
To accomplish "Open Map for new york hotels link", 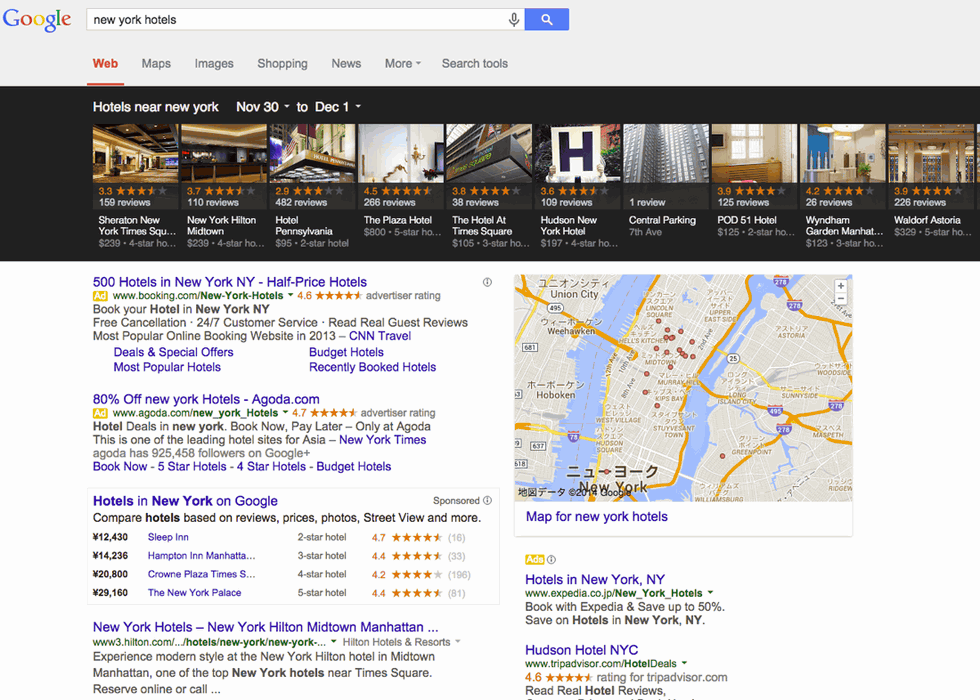I will [597, 516].
